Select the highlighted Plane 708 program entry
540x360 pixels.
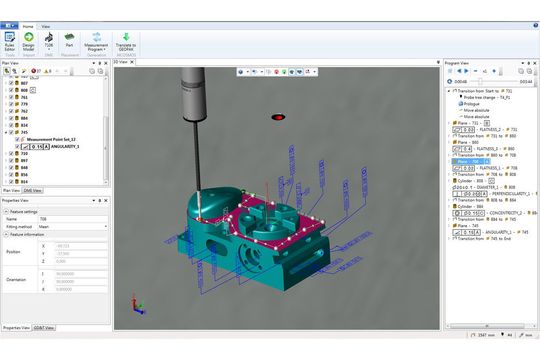coord(471,162)
